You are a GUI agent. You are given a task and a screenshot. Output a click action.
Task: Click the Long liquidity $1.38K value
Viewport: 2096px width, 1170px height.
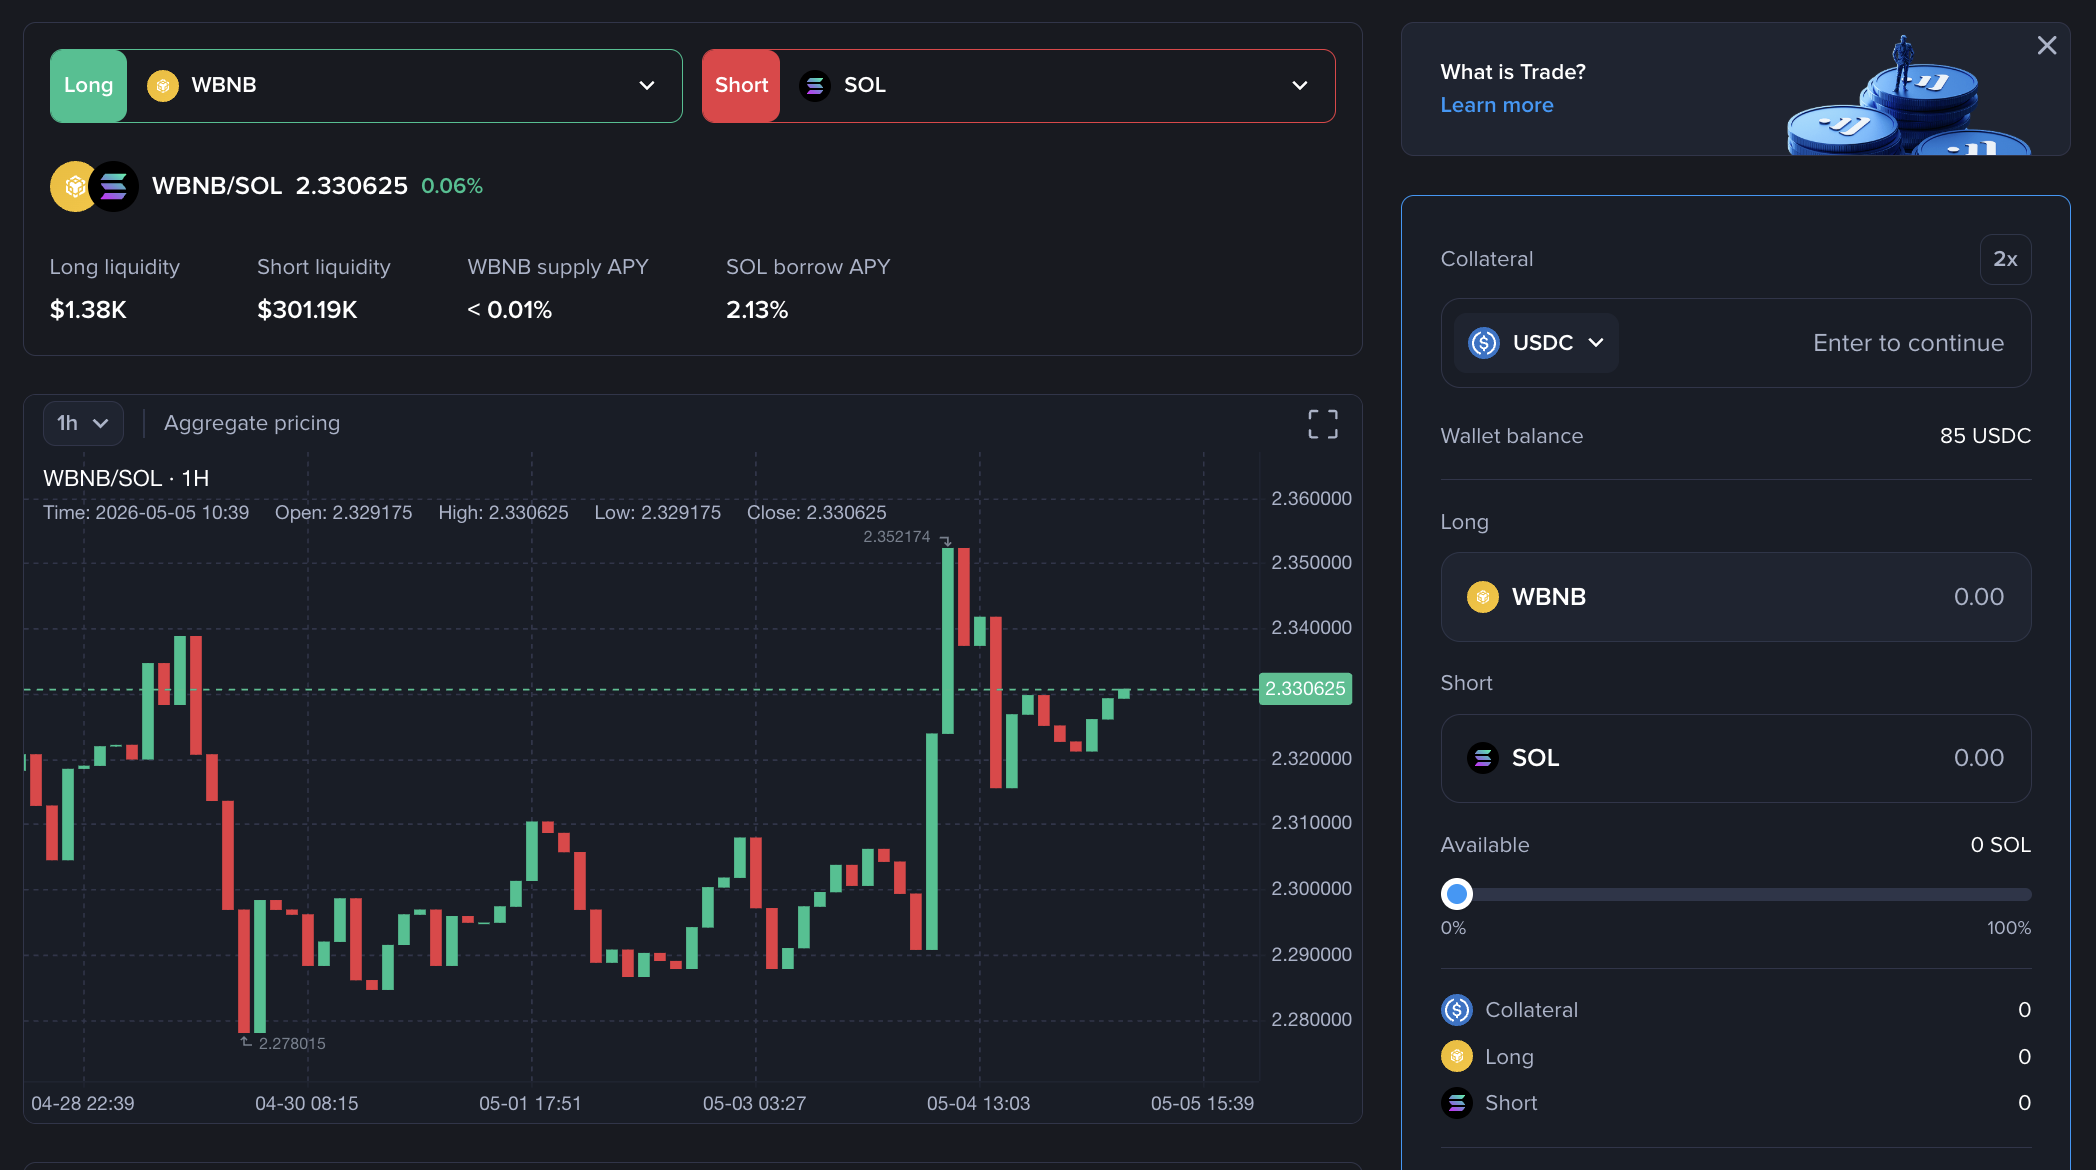pyautogui.click(x=88, y=310)
